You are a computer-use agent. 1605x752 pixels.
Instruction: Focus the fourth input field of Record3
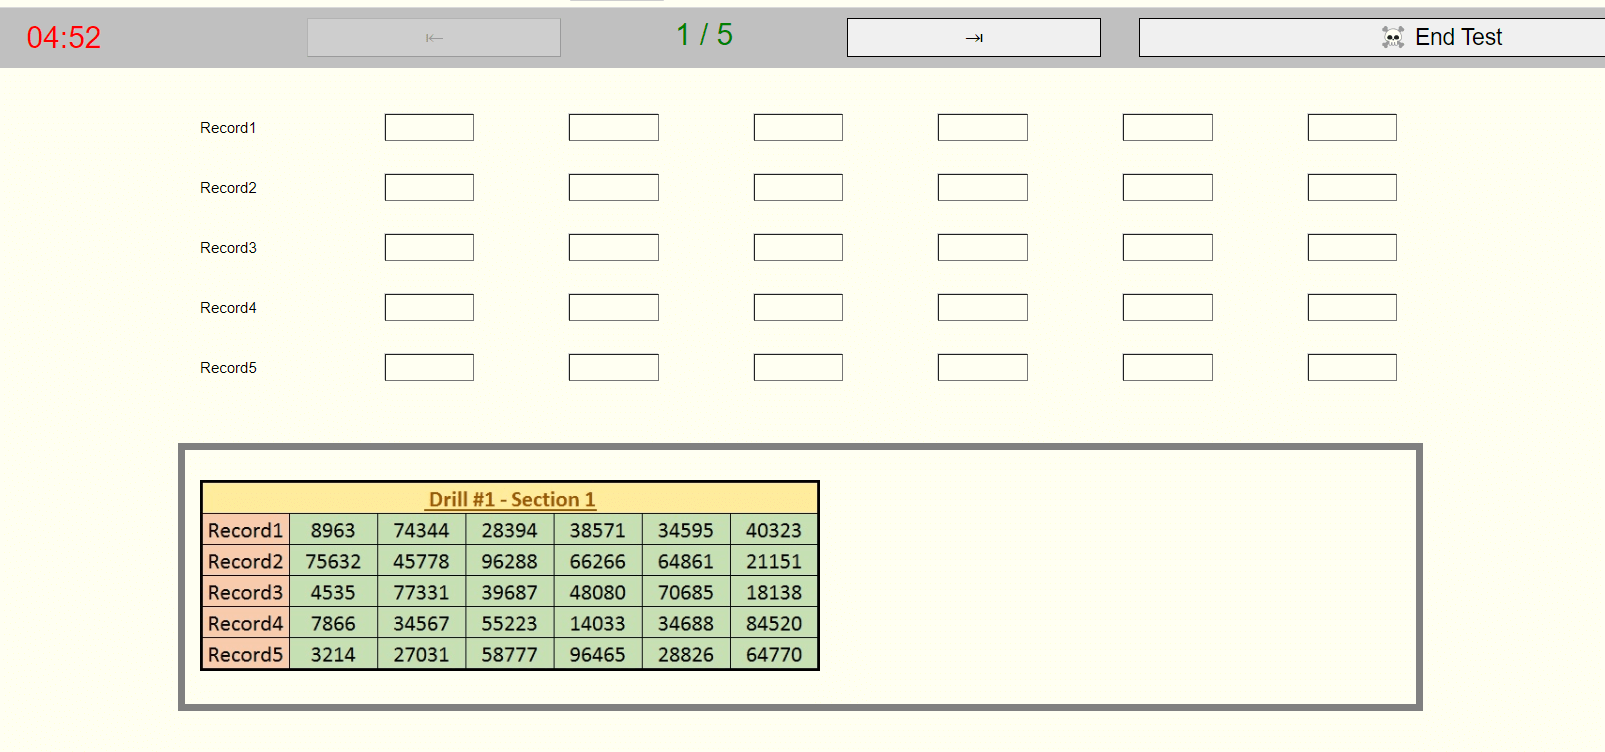click(x=983, y=247)
